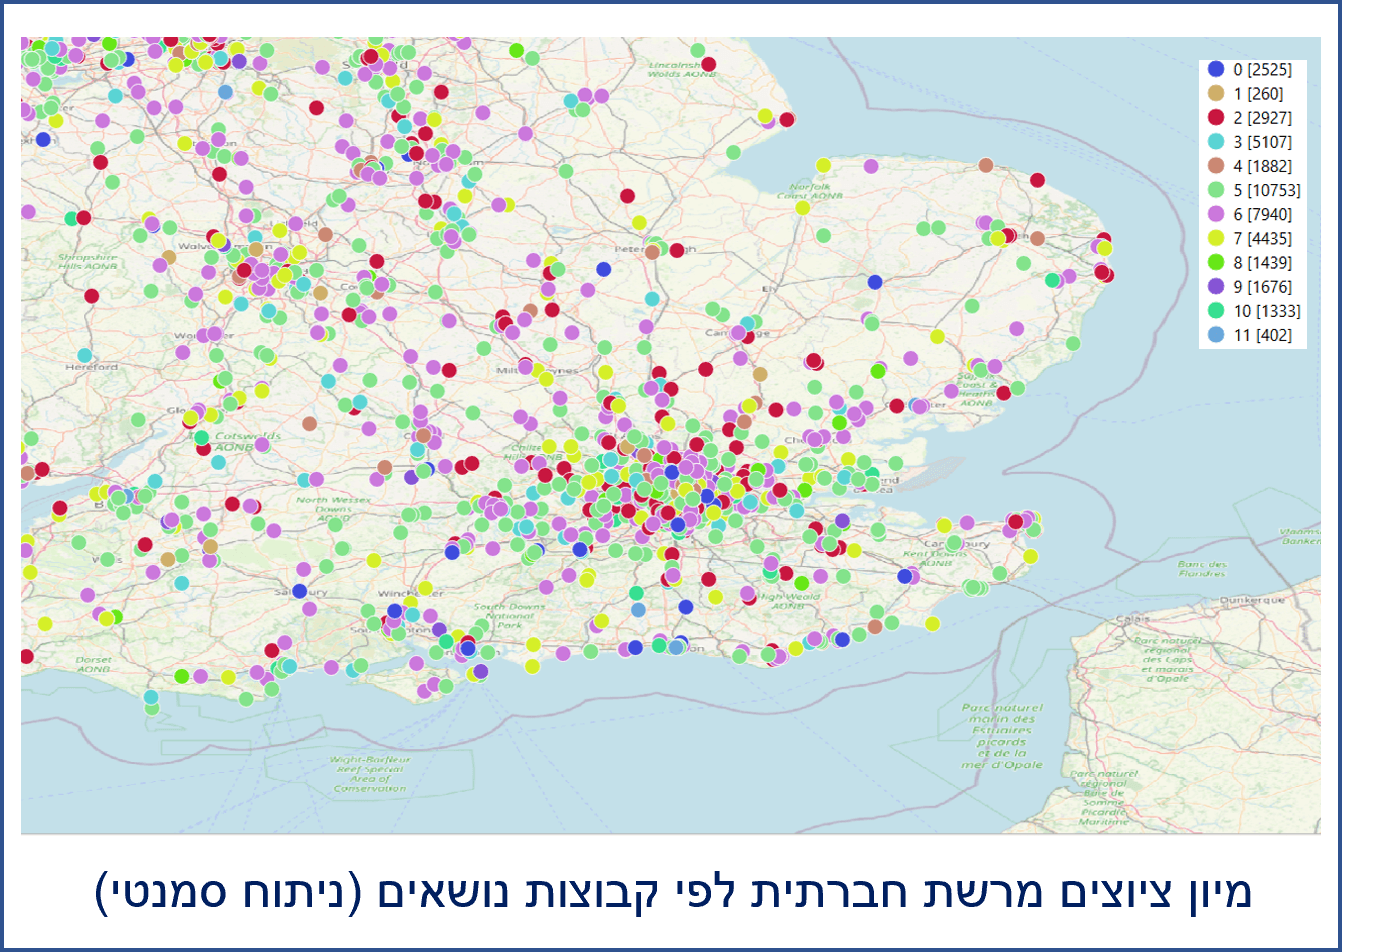1378x952 pixels.
Task: Click the Calais place label
Action: [1133, 619]
